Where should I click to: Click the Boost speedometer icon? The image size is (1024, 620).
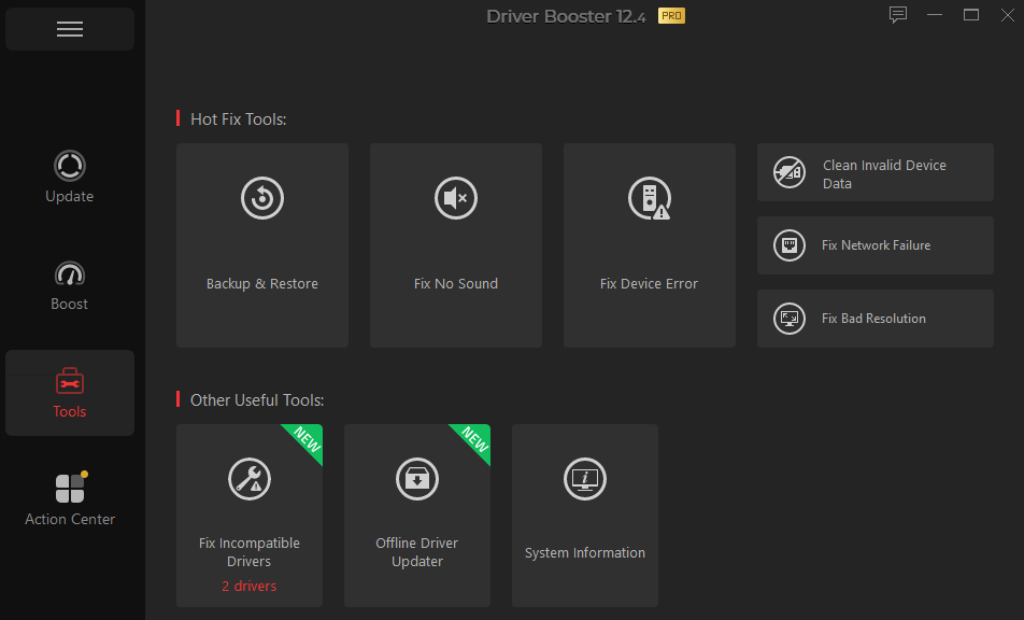click(x=69, y=274)
